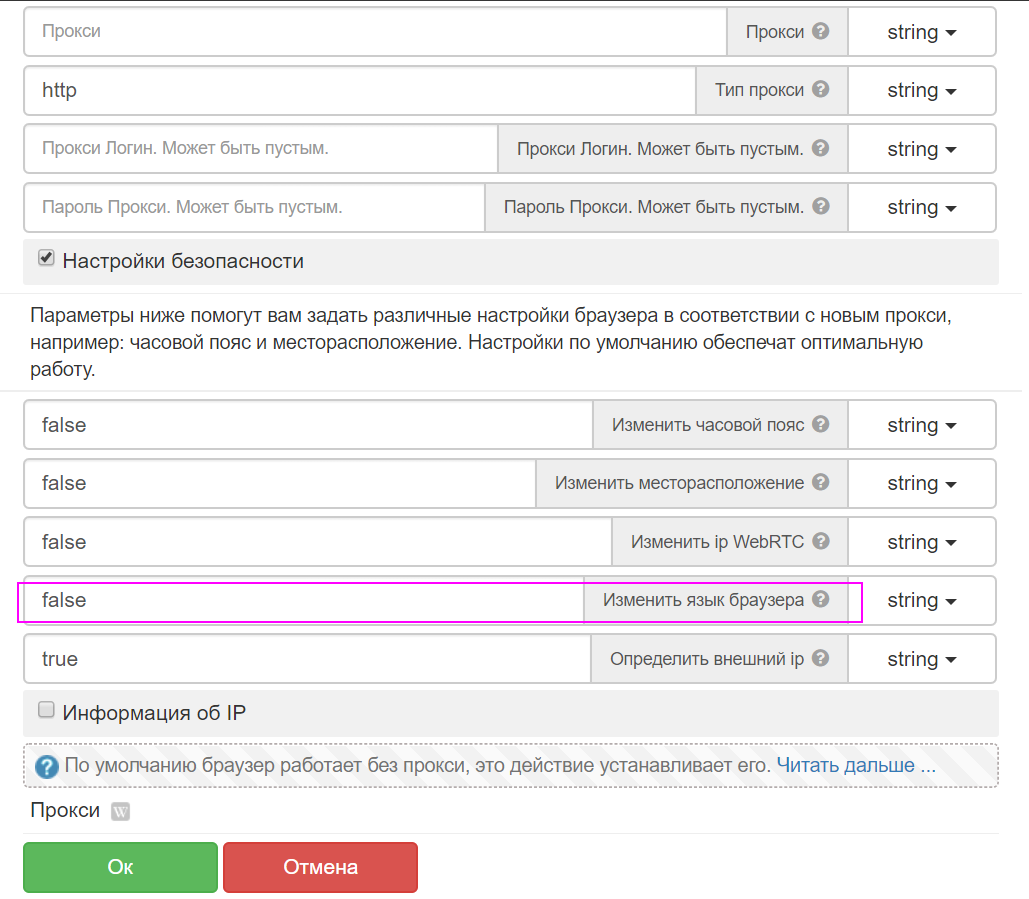Uncheck the Настройки безопасности checkbox
This screenshot has width=1029, height=899.
tap(46, 259)
